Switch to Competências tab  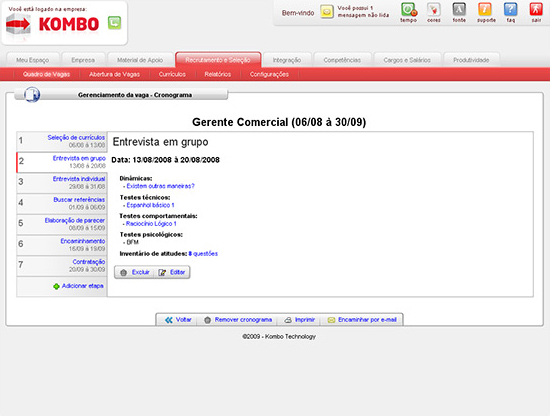(x=342, y=60)
